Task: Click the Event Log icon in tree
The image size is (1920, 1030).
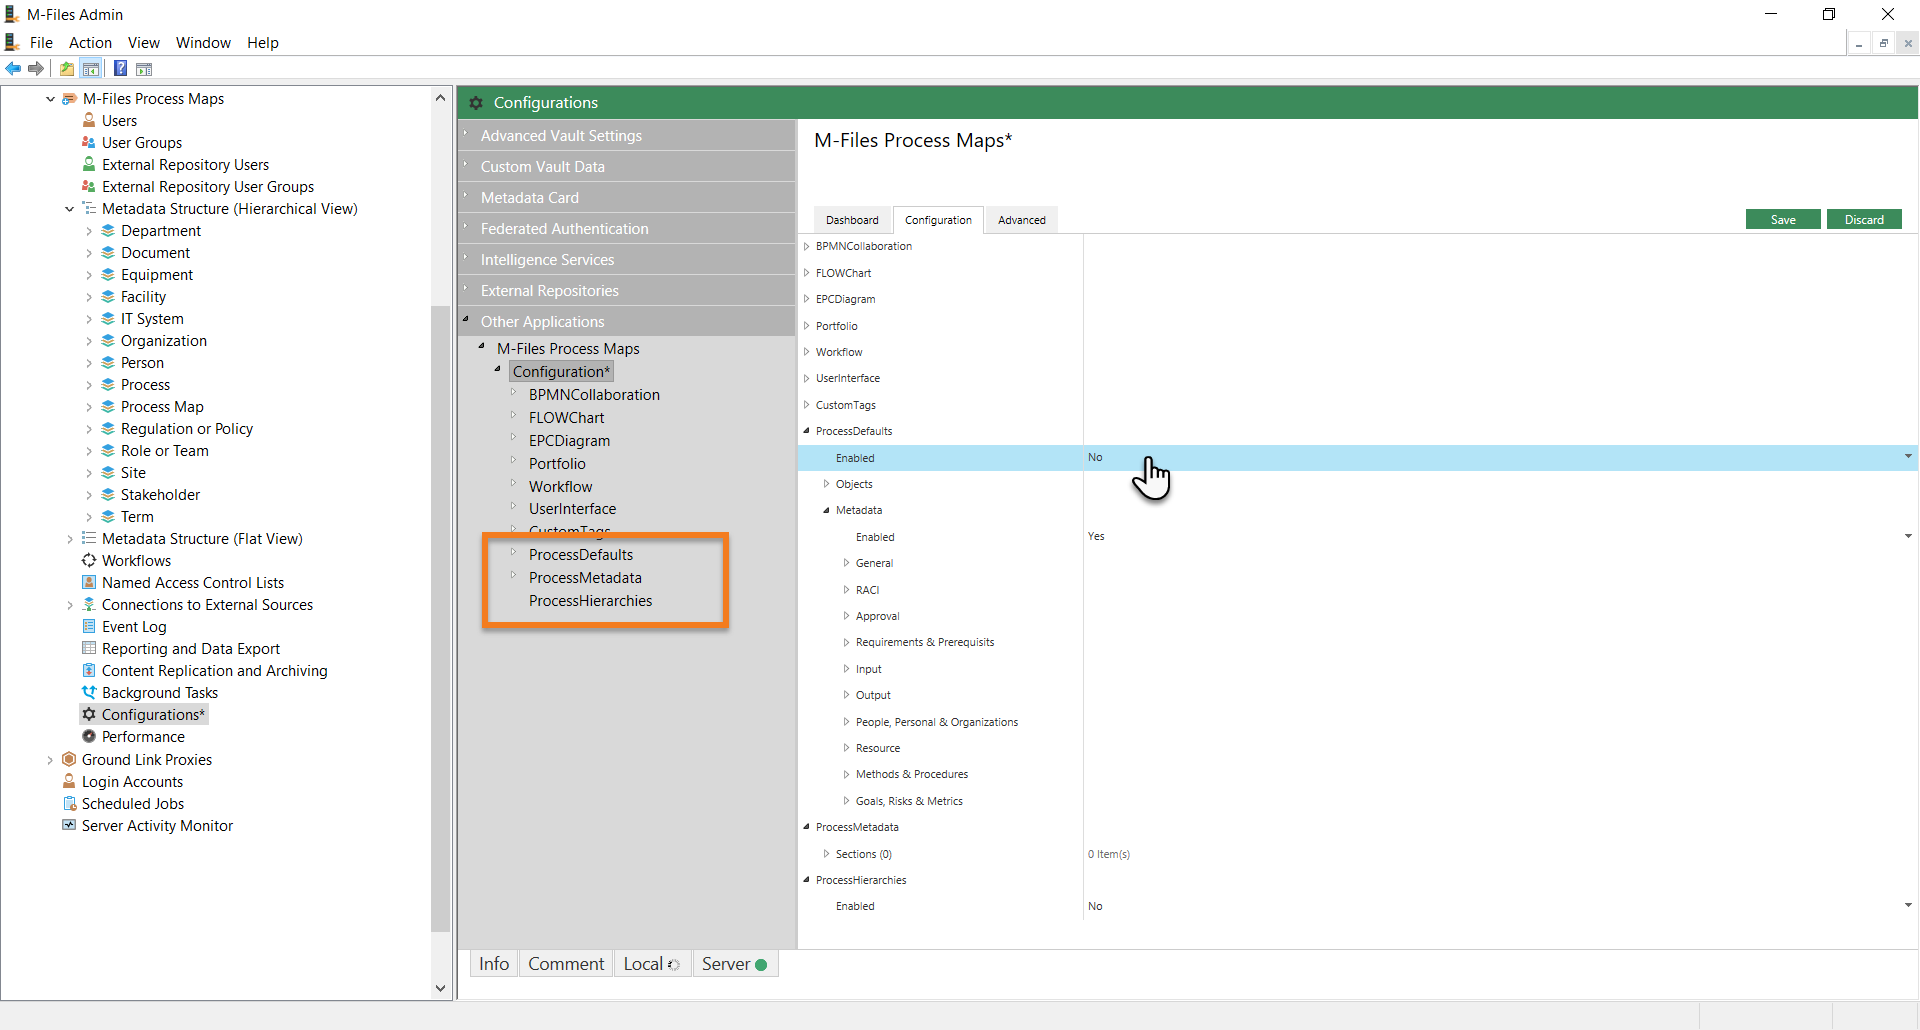Action: [89, 627]
